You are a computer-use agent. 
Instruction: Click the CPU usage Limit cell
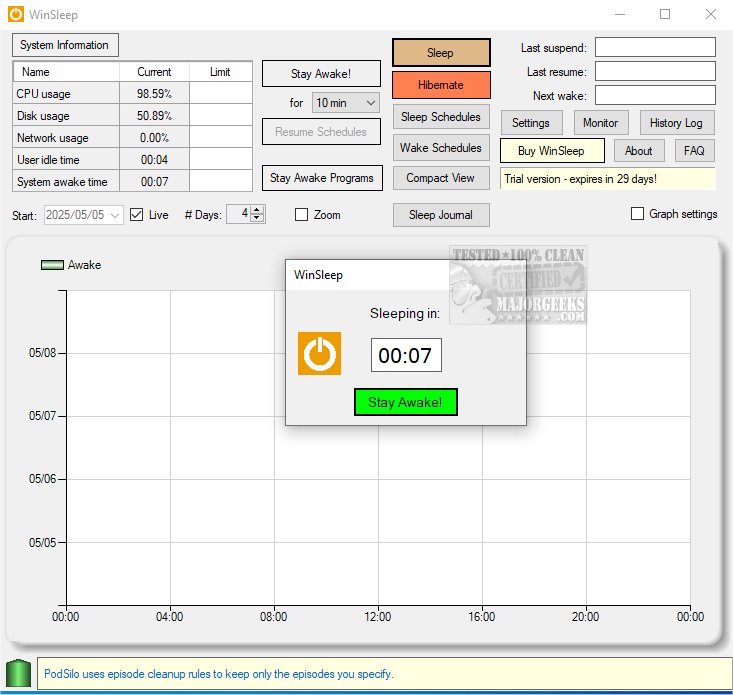coord(221,93)
